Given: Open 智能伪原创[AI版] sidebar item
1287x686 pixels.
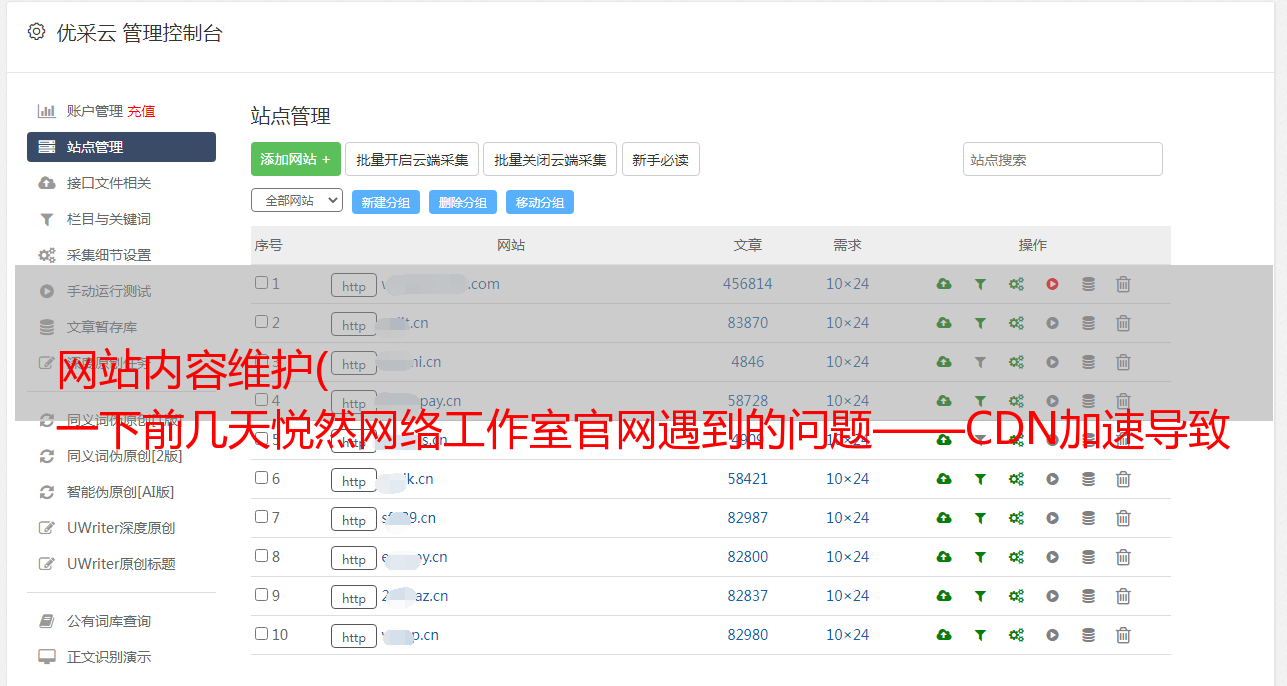Looking at the screenshot, I should (121, 492).
